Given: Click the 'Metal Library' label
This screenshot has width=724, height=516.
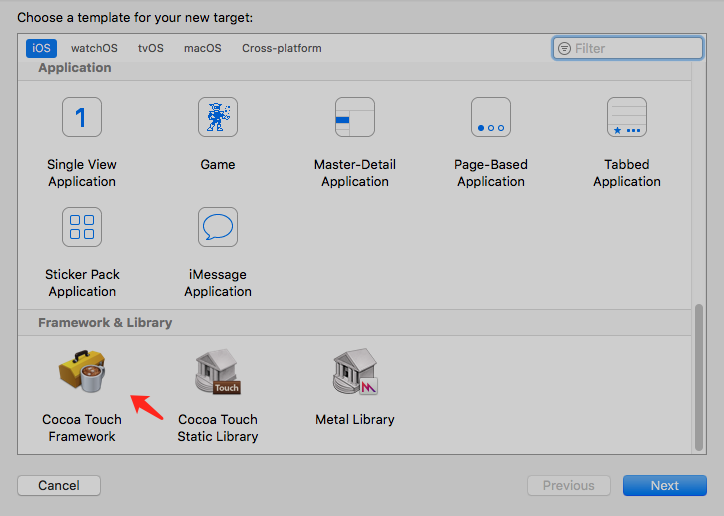Looking at the screenshot, I should (355, 420).
